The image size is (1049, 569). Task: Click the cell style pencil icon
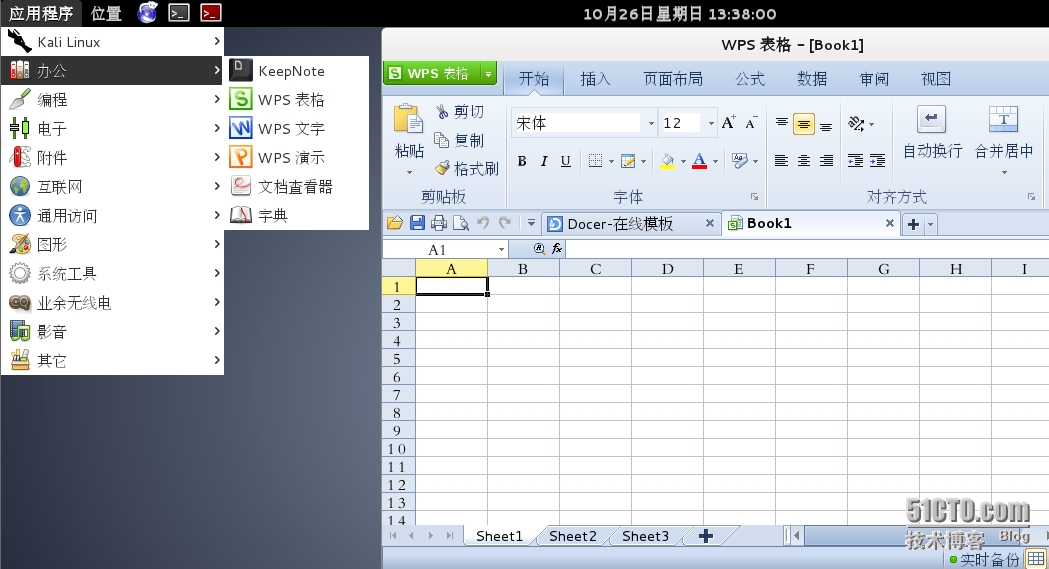pyautogui.click(x=628, y=160)
